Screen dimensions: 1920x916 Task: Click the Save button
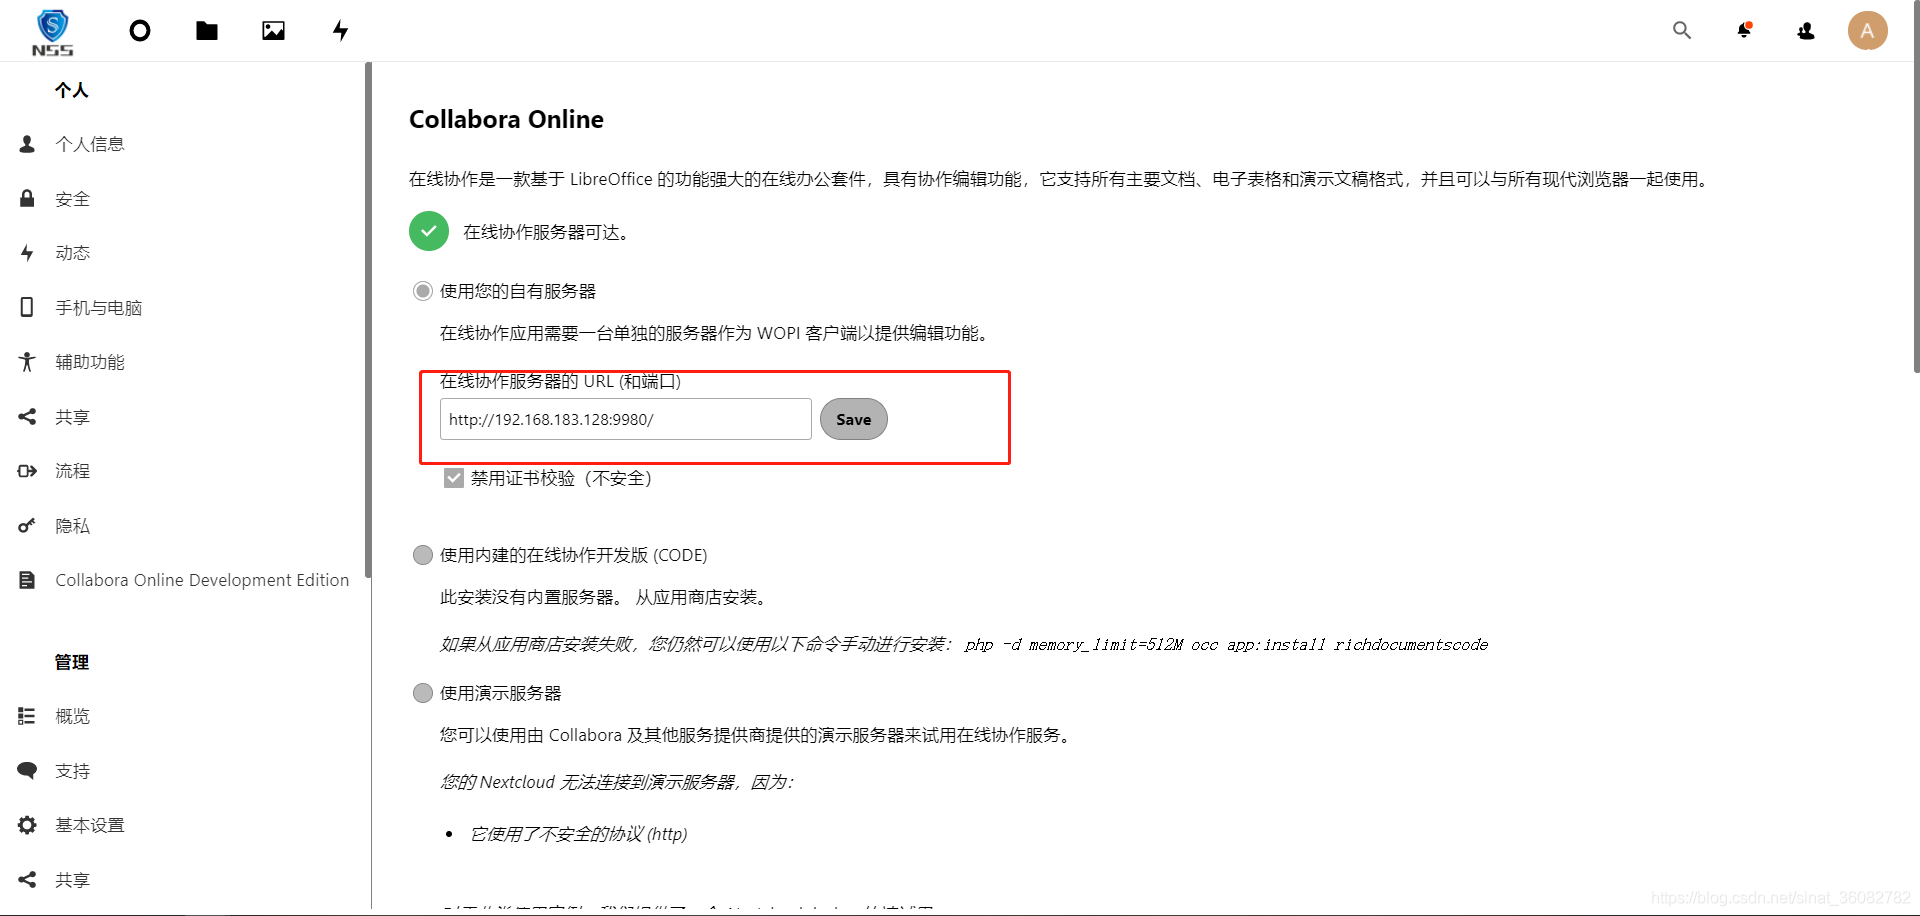854,419
